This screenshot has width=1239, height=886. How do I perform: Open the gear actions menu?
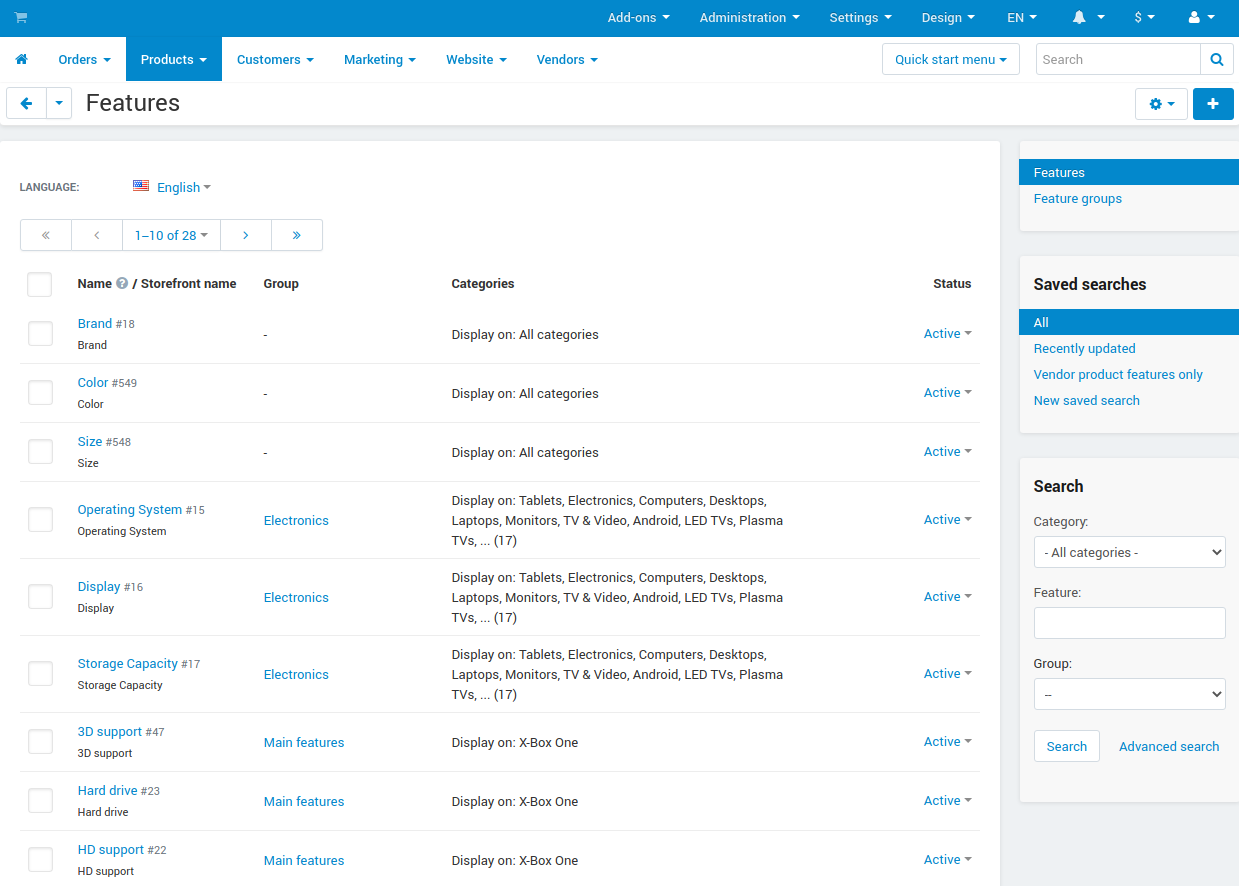(1161, 104)
